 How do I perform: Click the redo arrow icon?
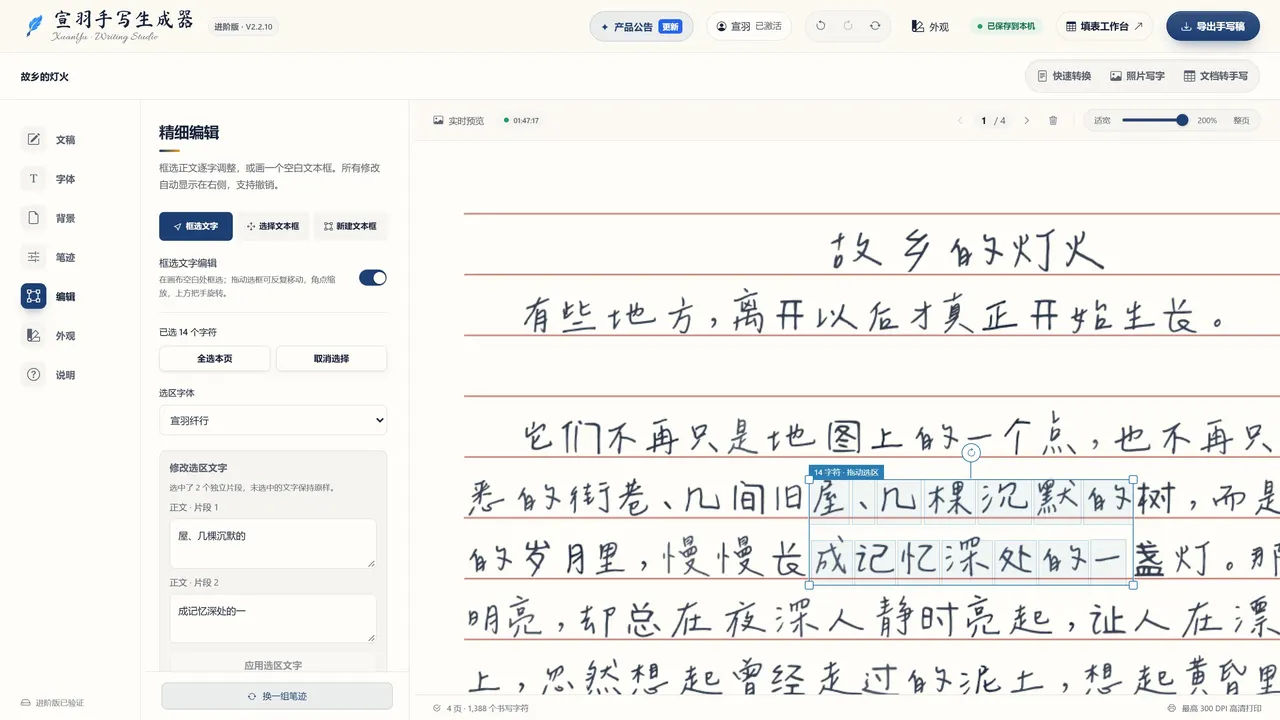tap(848, 26)
